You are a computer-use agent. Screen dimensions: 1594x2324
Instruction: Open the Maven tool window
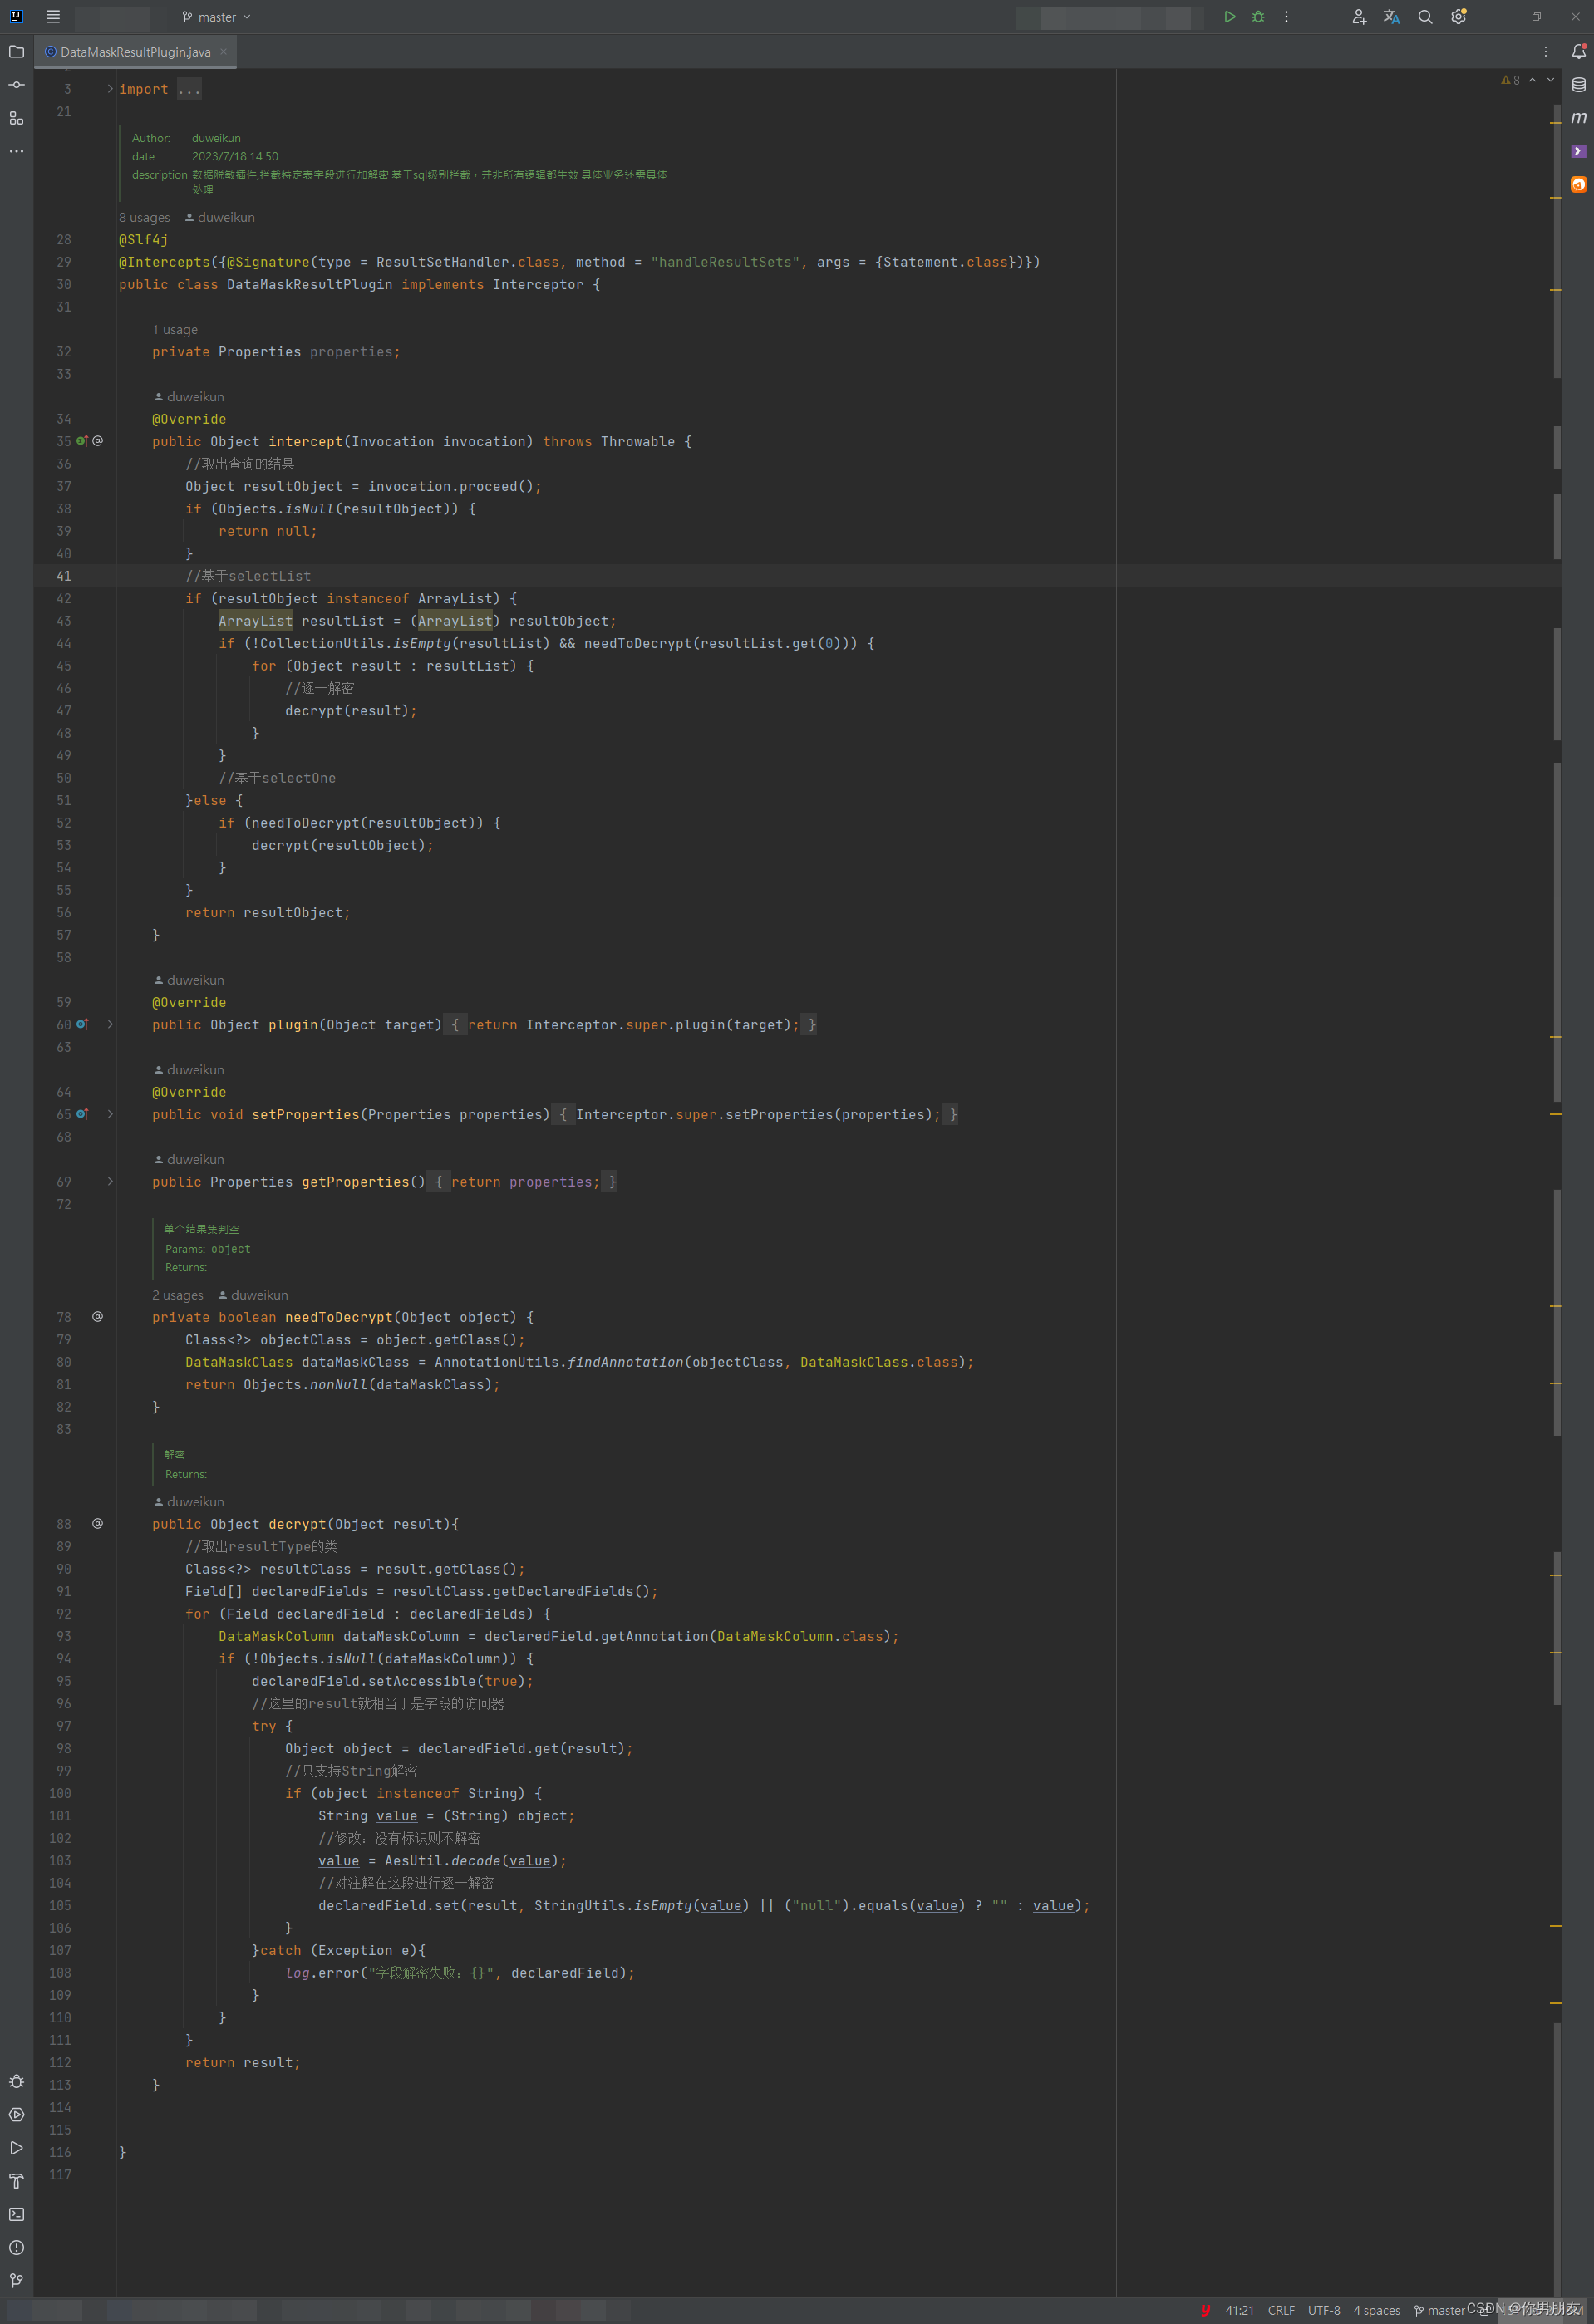(1578, 118)
